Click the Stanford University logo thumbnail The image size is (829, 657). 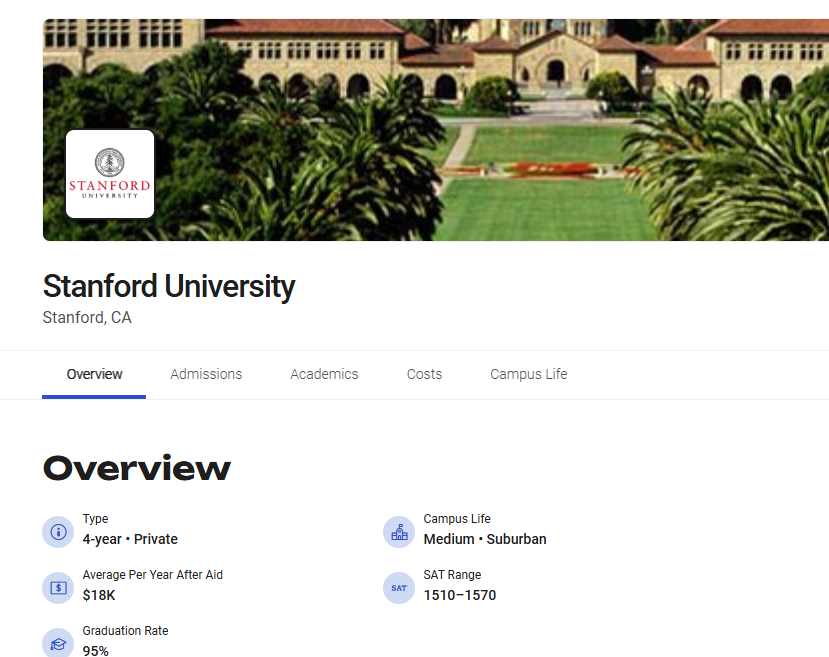tap(110, 174)
